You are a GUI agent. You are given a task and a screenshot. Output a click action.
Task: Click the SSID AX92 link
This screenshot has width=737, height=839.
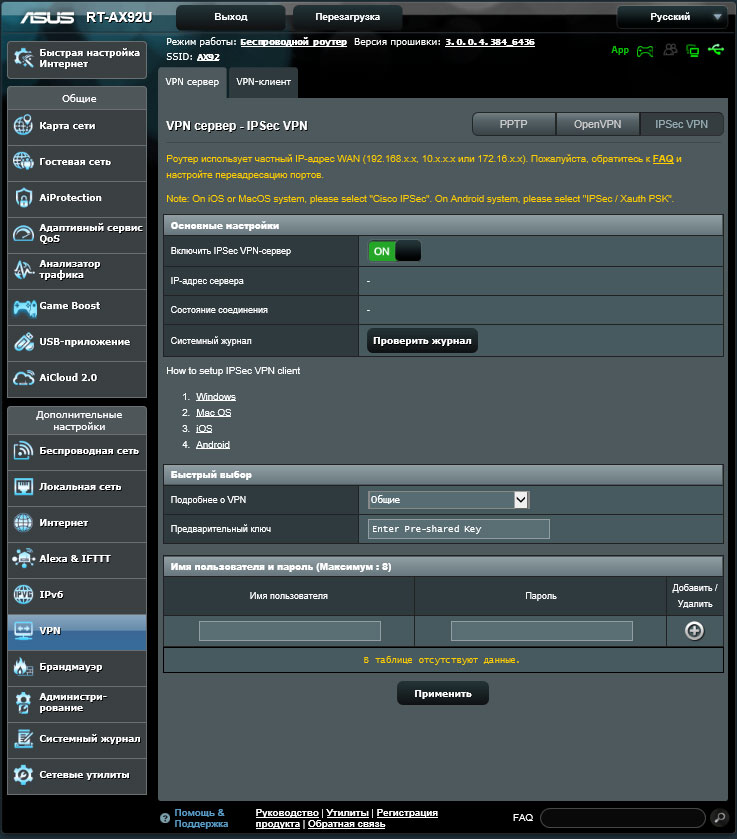pyautogui.click(x=208, y=57)
